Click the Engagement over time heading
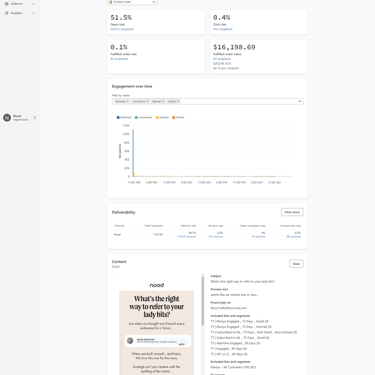This screenshot has height=375, width=375. [x=132, y=86]
